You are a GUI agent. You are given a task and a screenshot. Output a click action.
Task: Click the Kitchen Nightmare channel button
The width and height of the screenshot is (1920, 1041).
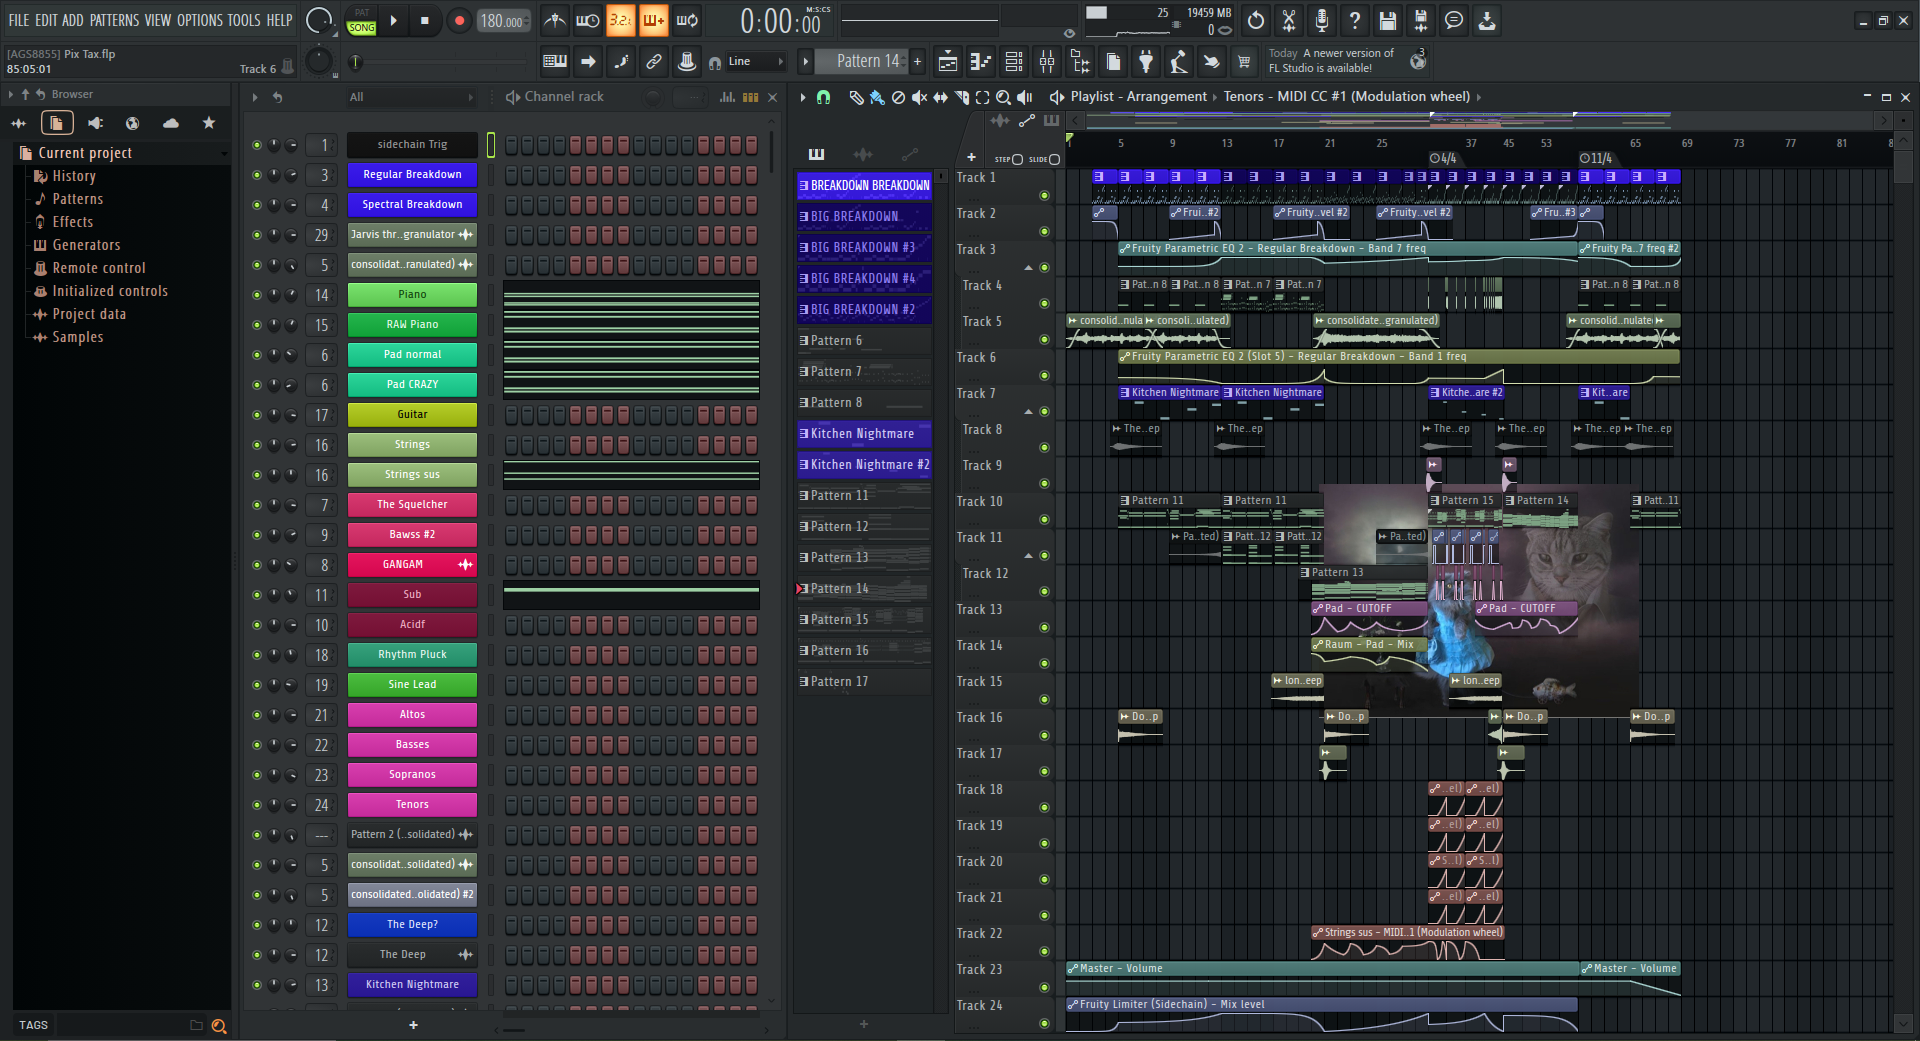point(412,985)
